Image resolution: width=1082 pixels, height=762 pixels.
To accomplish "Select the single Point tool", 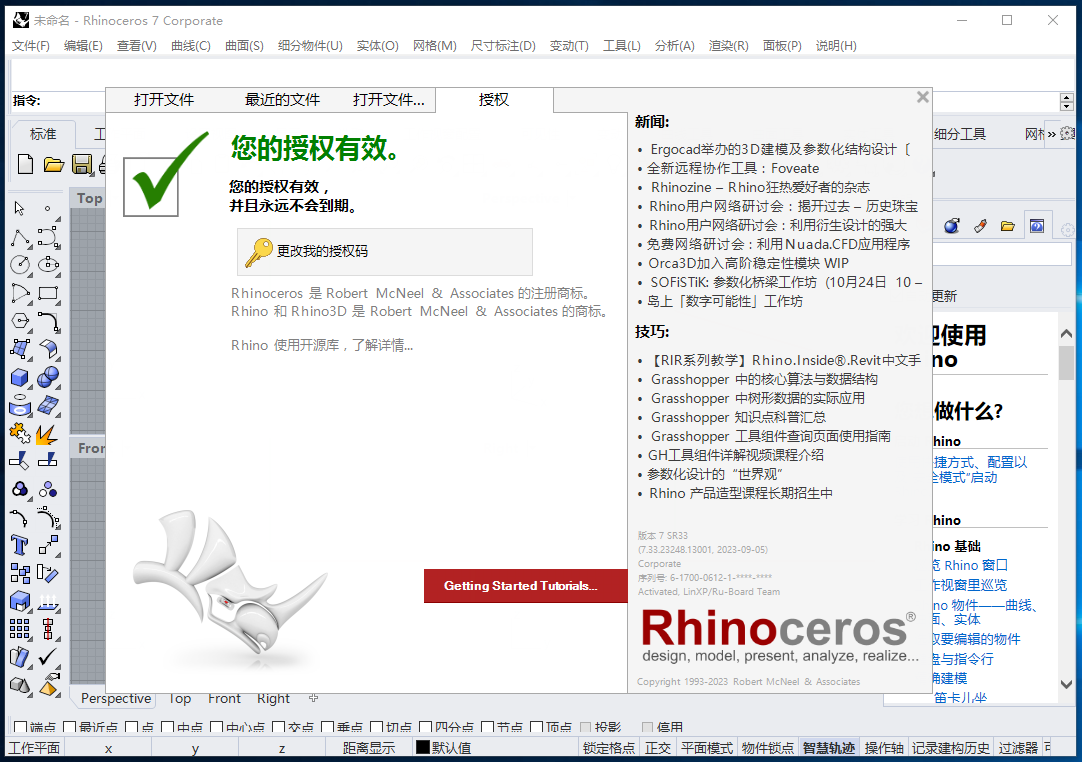I will [48, 208].
